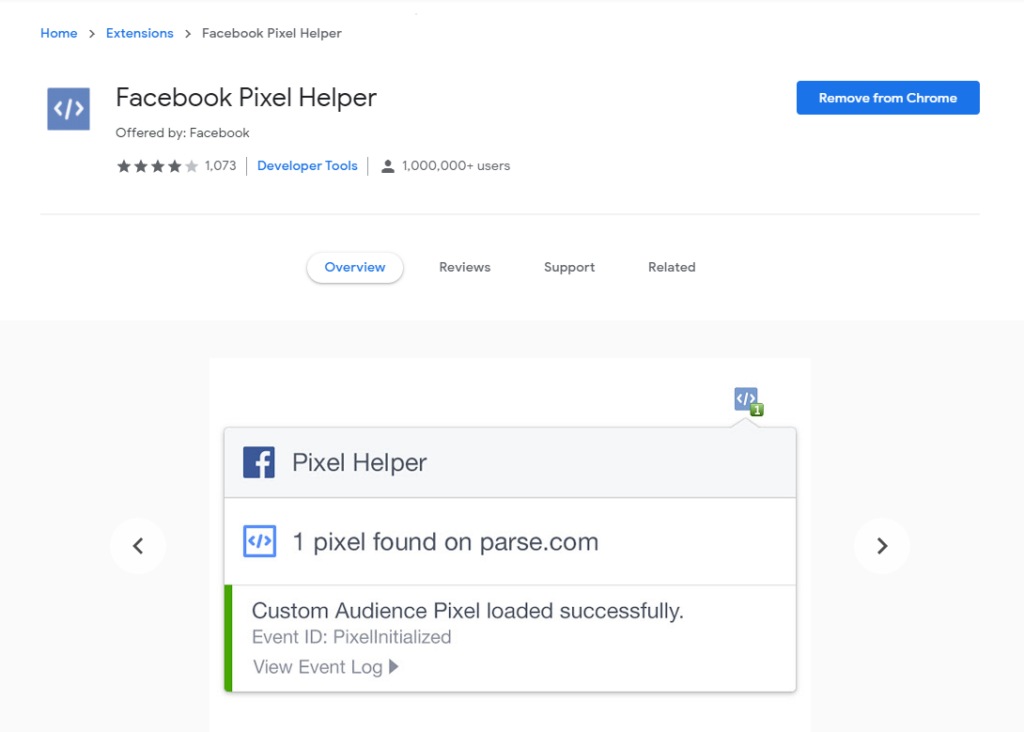Click the 1,000,000+ users text
This screenshot has width=1024, height=732.
click(456, 166)
